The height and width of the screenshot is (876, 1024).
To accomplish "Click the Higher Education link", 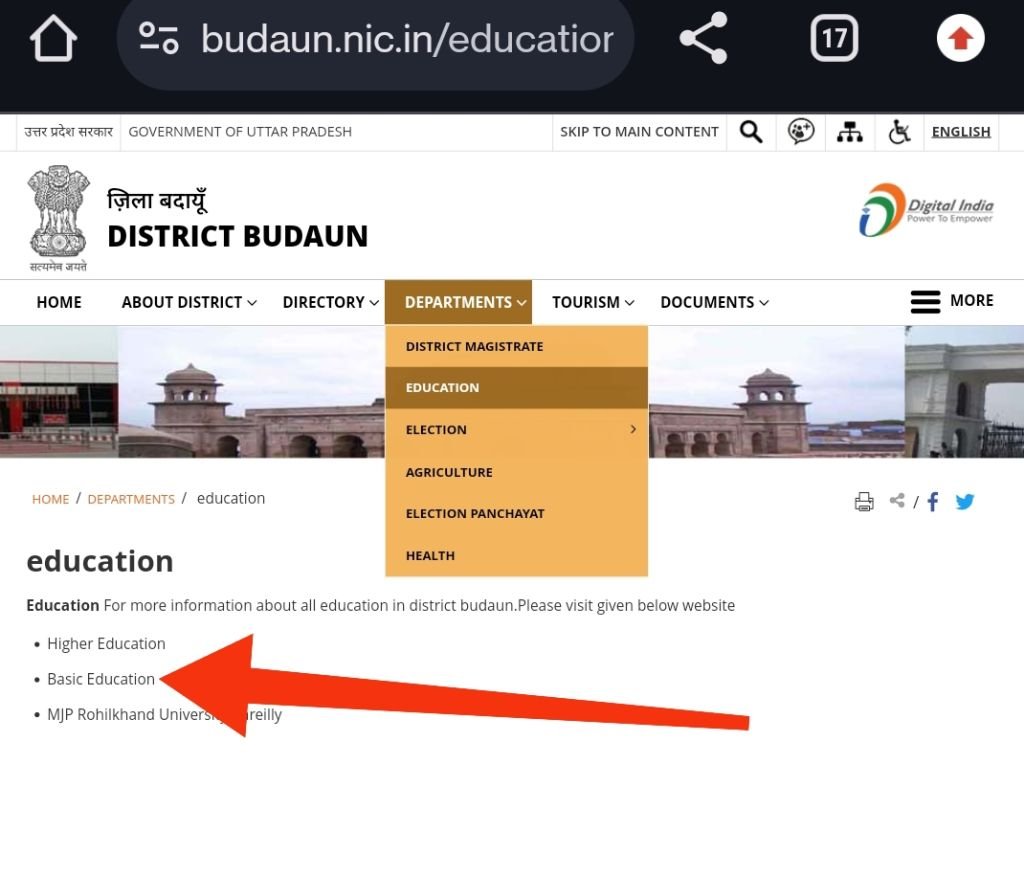I will pyautogui.click(x=106, y=644).
